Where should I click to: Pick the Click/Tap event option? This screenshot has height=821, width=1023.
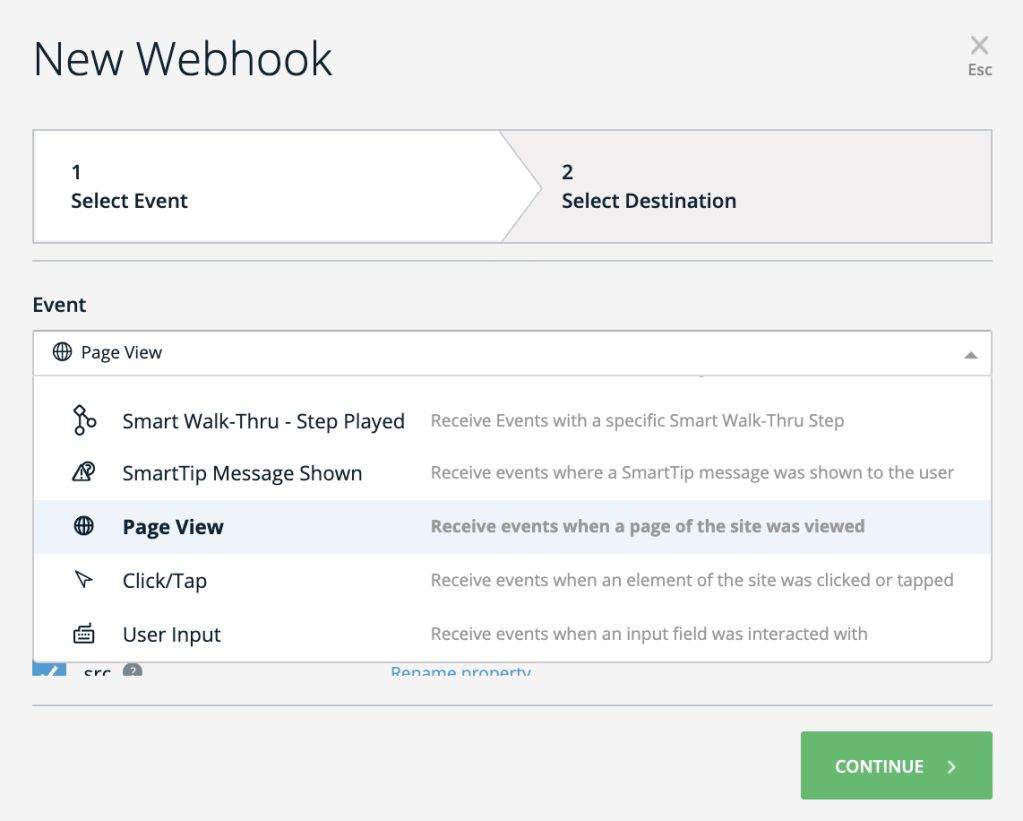(x=165, y=581)
